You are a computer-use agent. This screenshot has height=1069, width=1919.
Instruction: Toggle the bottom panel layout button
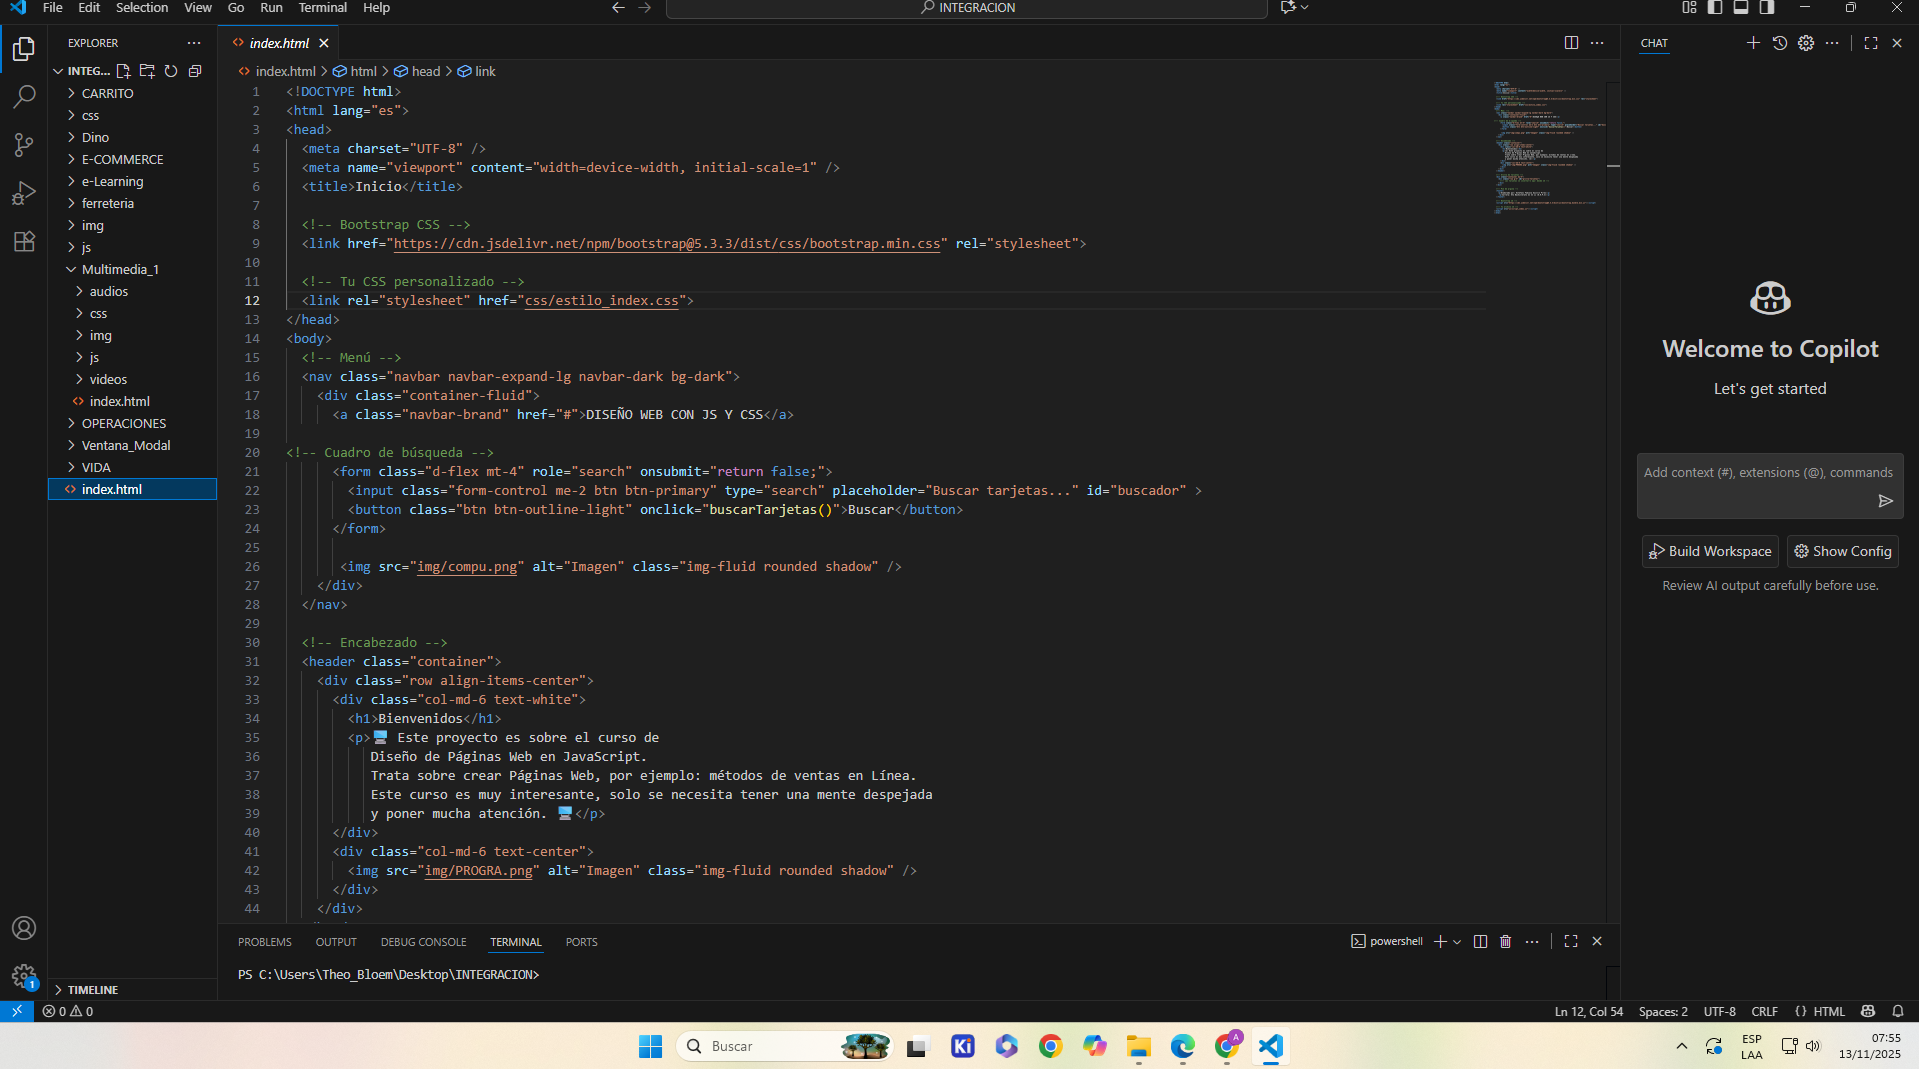click(1741, 8)
